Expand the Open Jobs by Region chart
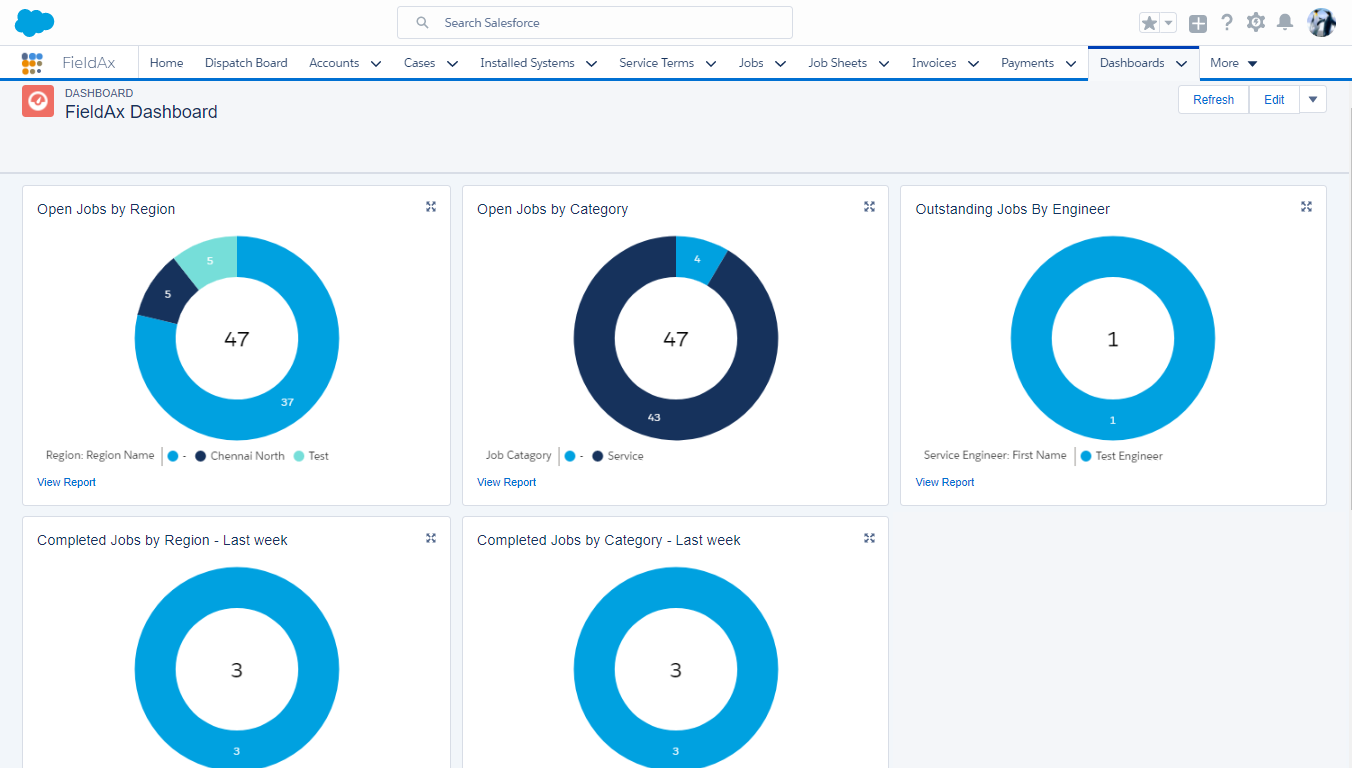1352x768 pixels. (x=431, y=206)
